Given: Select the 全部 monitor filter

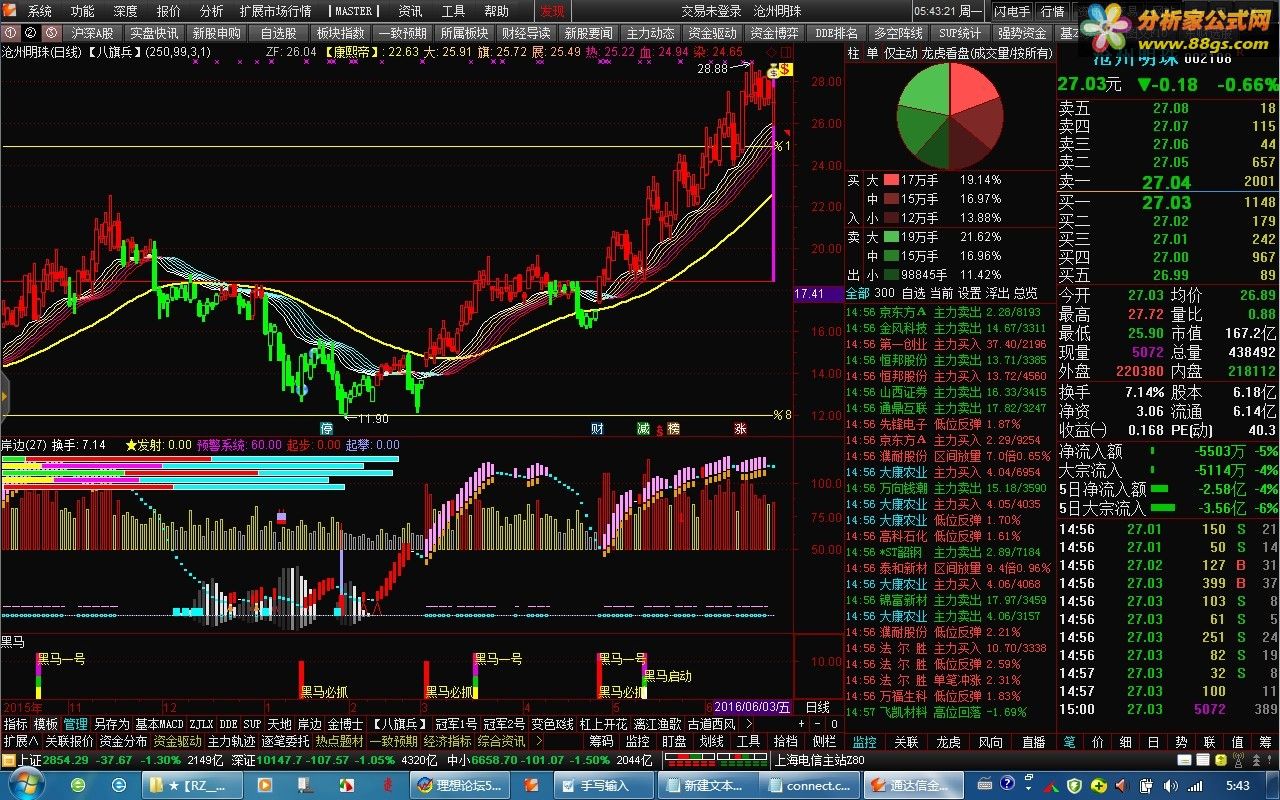Looking at the screenshot, I should [857, 293].
